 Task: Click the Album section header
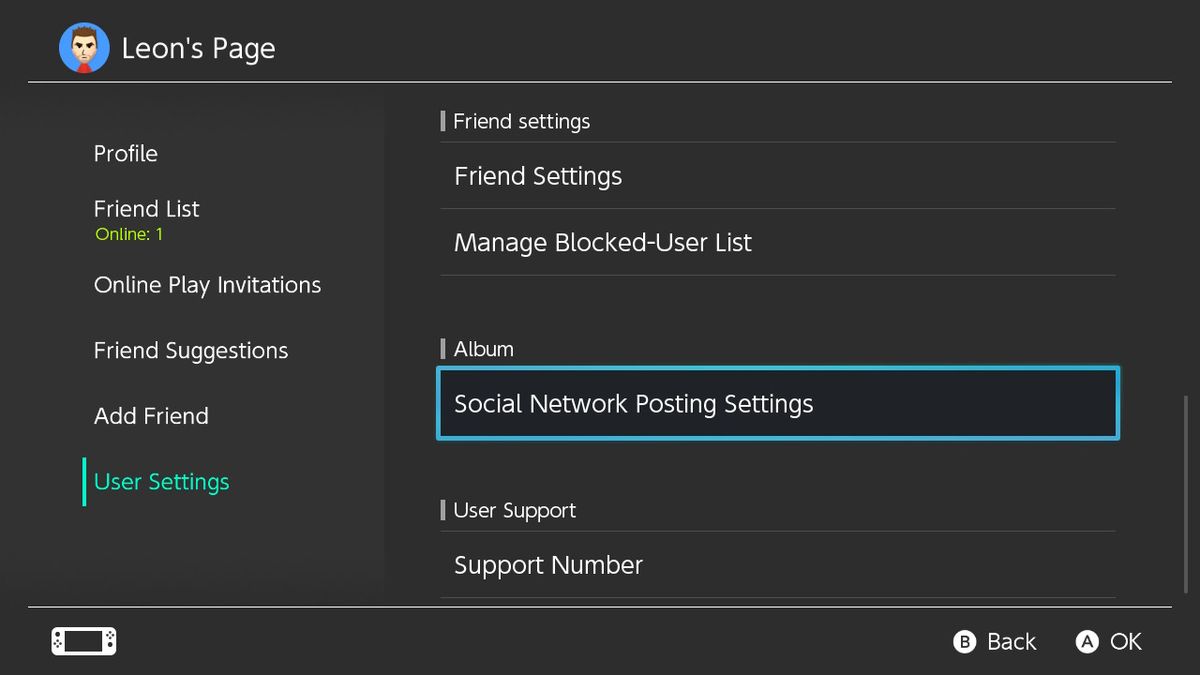click(x=484, y=348)
